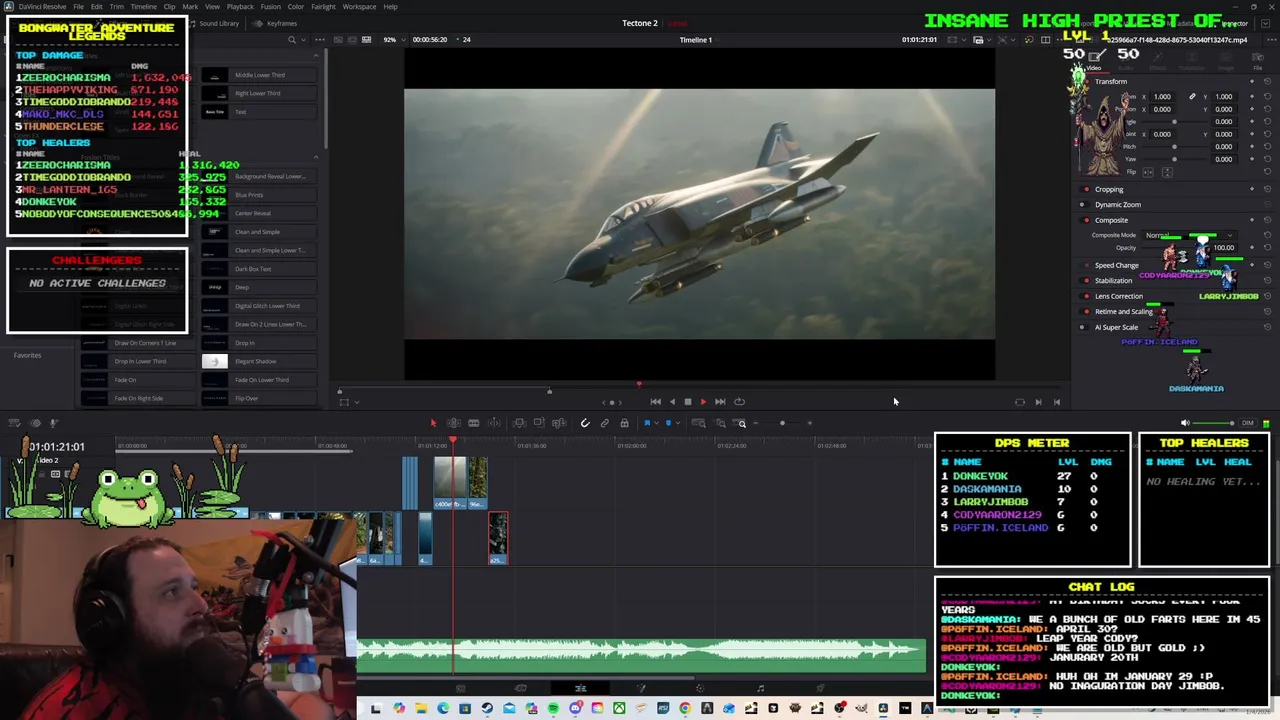Disable the Cropping section toggle
Screen dimensions: 1280x720
(x=1086, y=189)
